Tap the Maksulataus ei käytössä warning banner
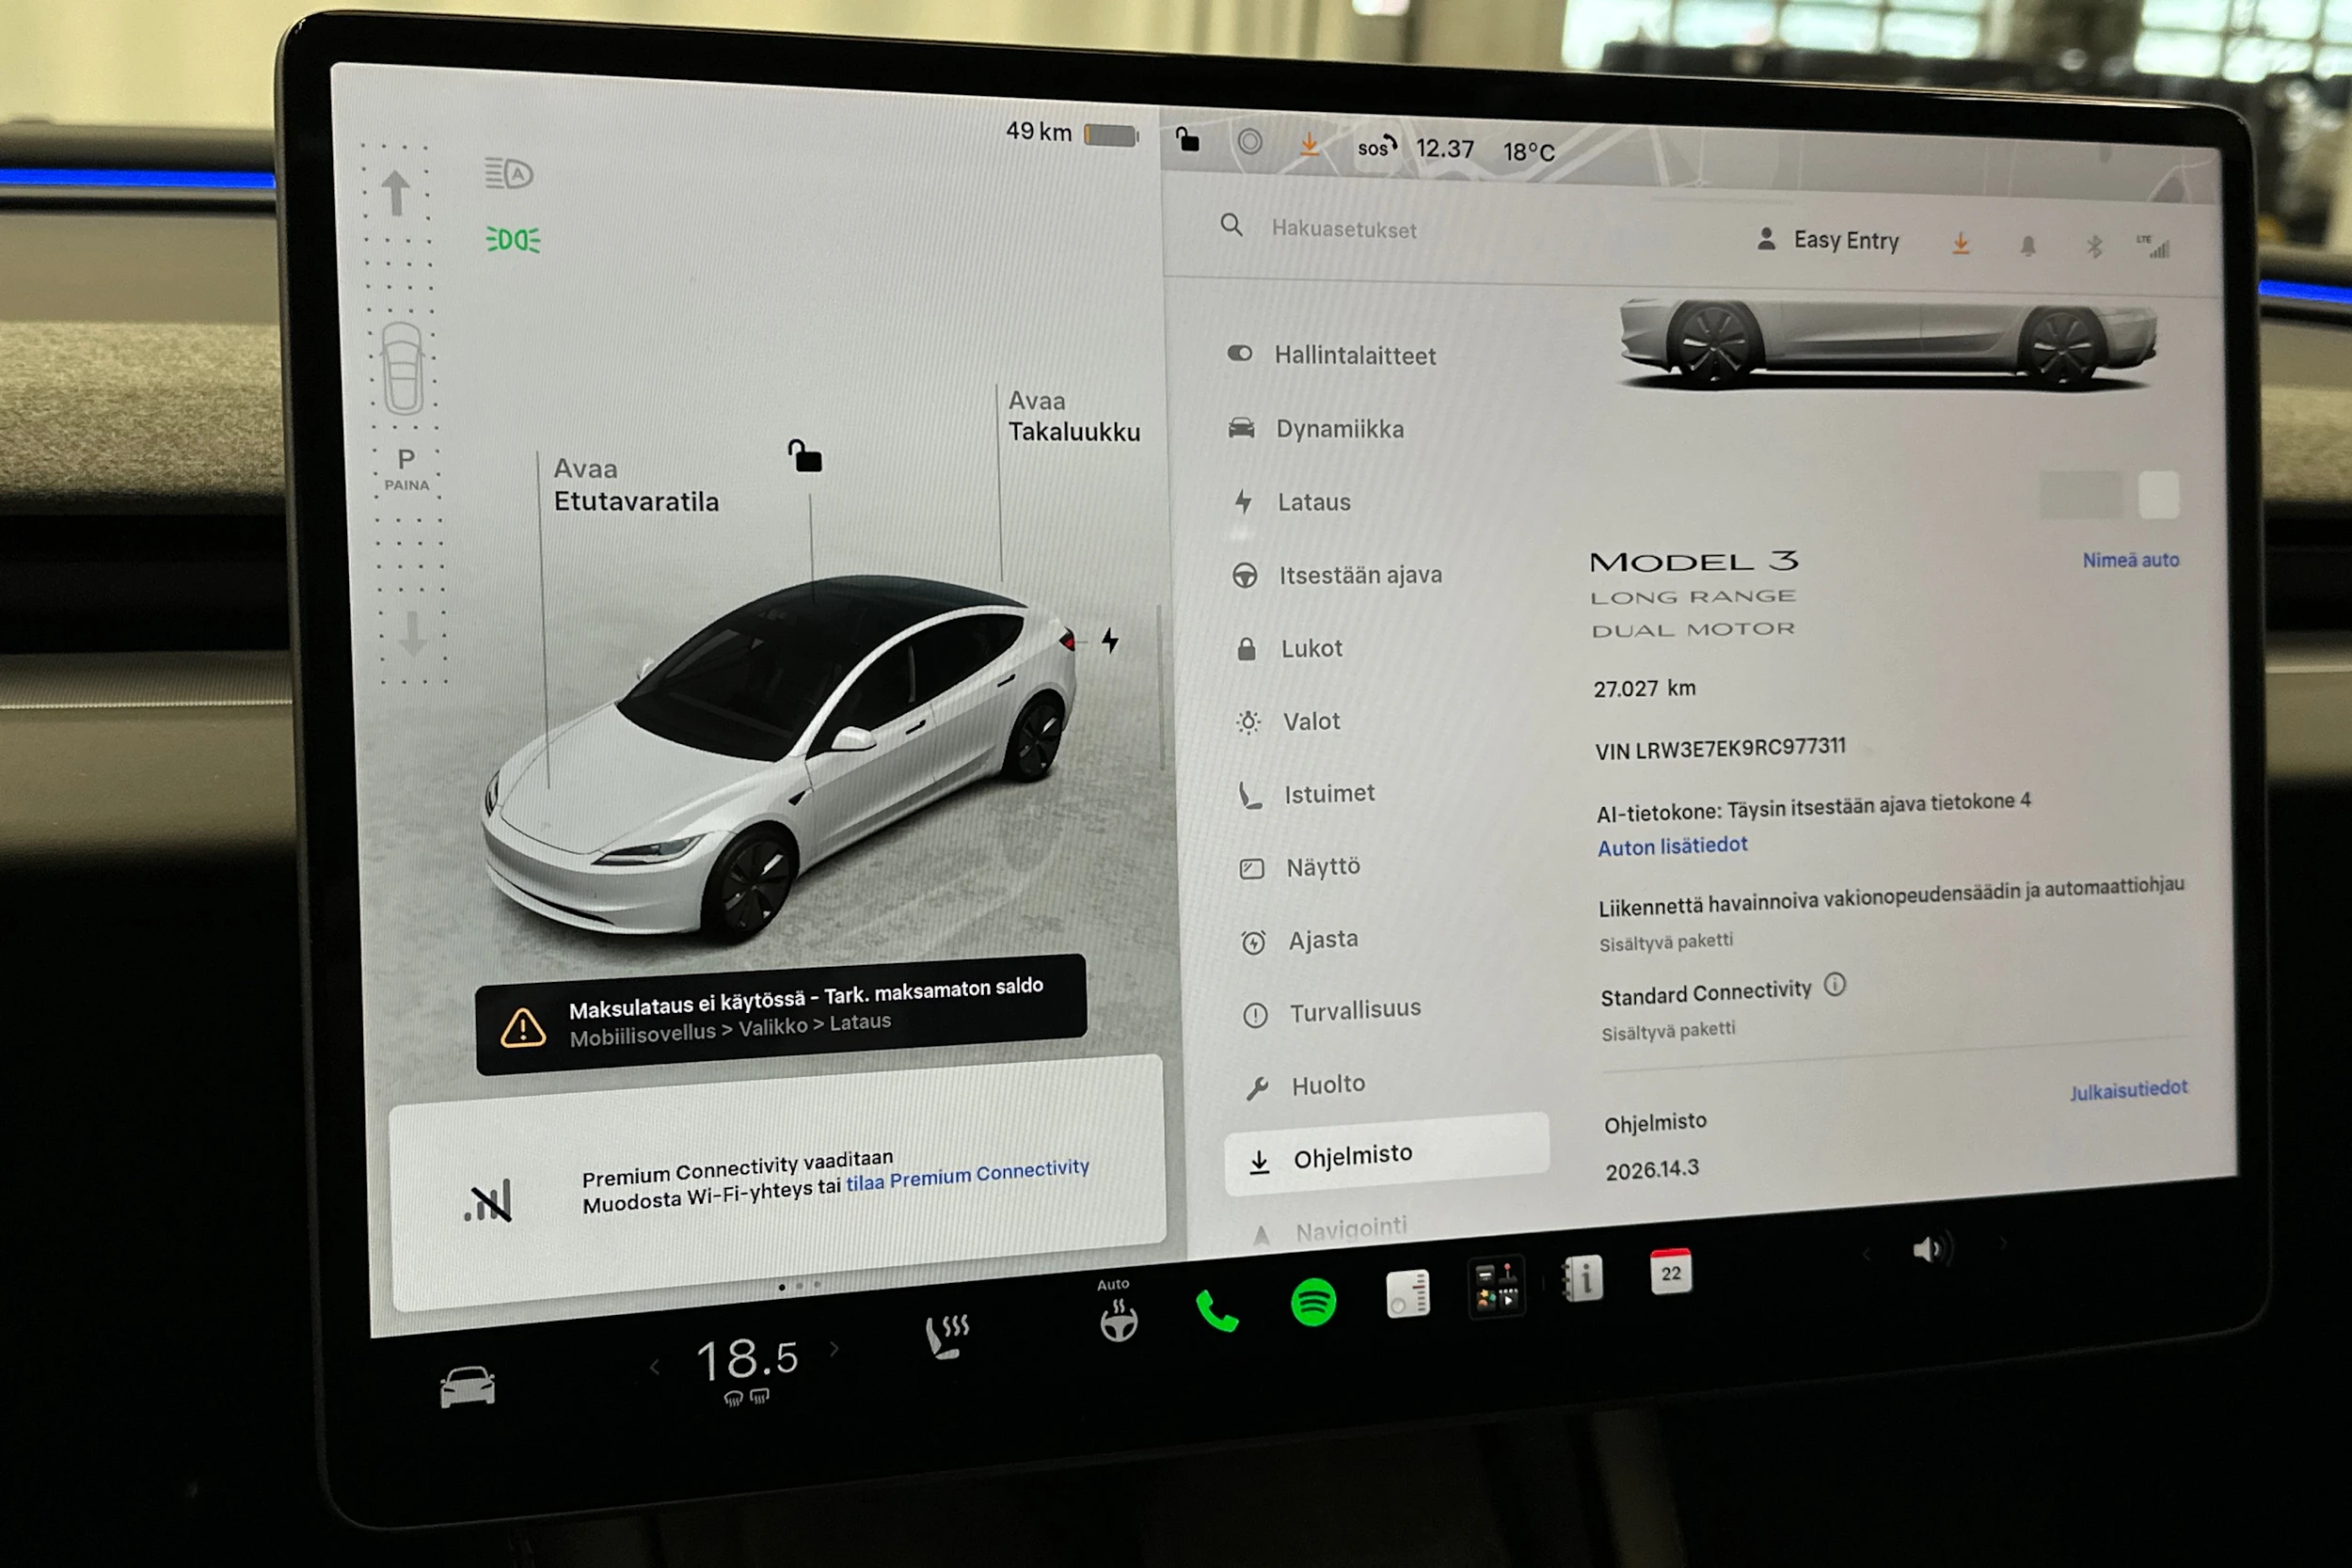2352x1568 pixels. tap(781, 1014)
